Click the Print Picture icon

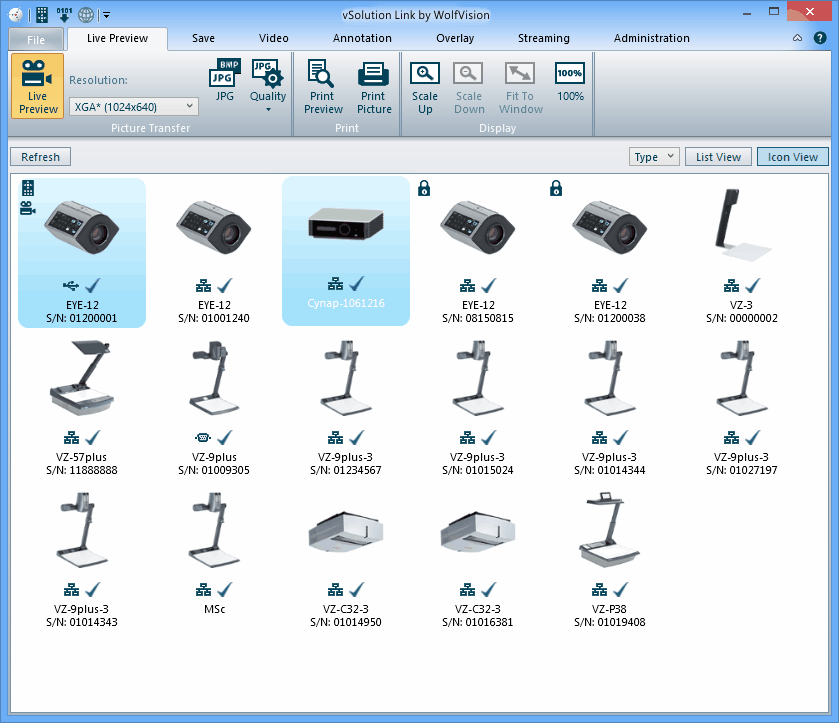point(374,87)
